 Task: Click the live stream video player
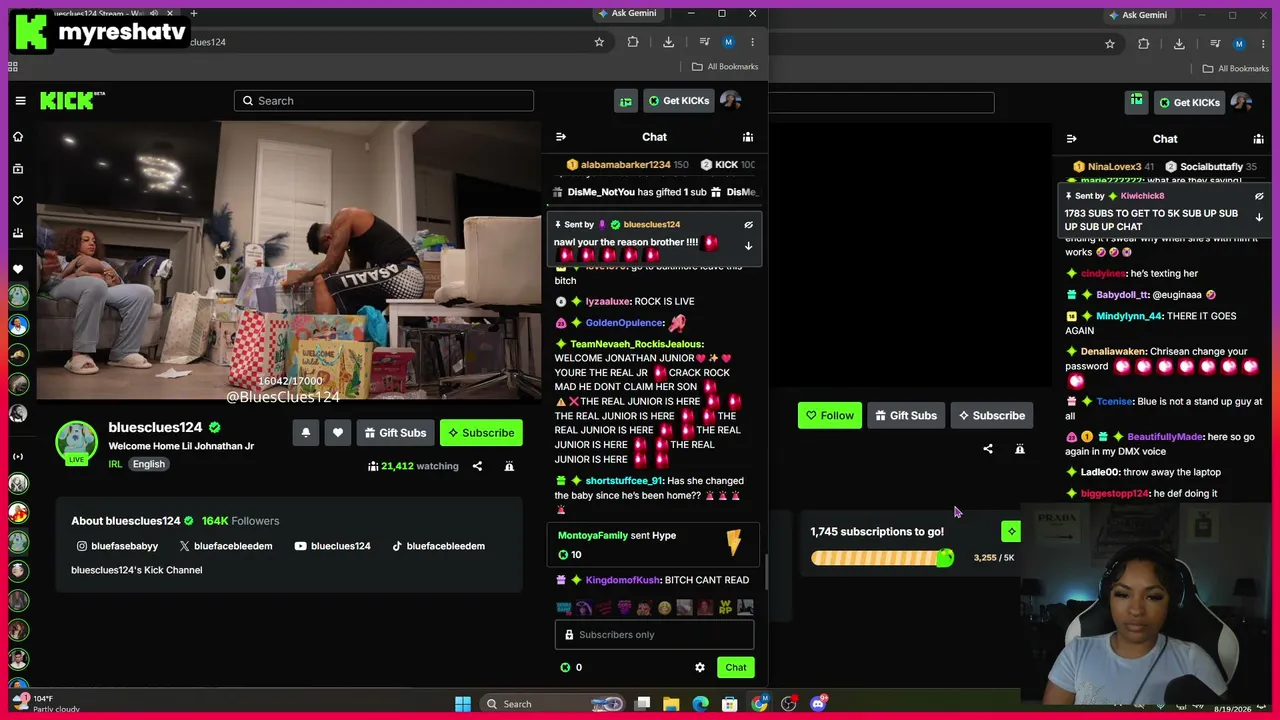(289, 260)
